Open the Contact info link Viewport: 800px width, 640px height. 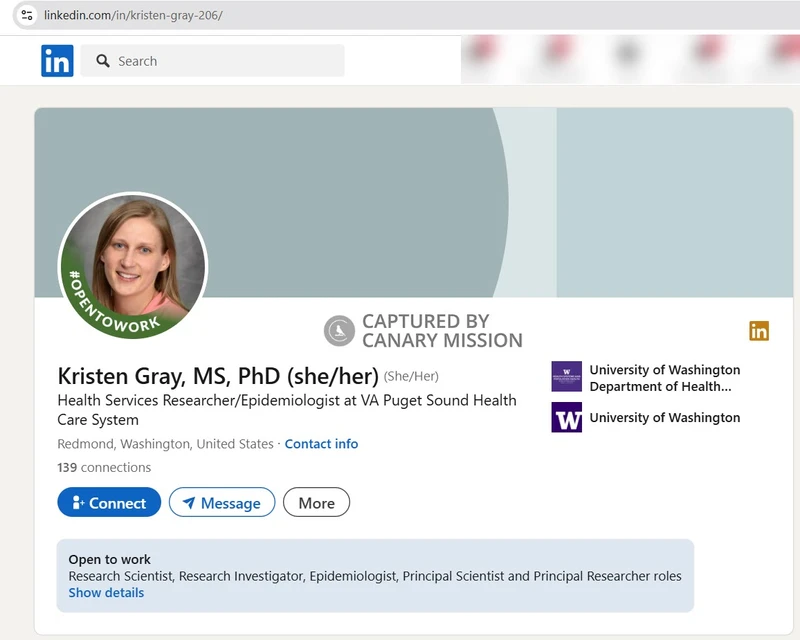click(x=321, y=444)
